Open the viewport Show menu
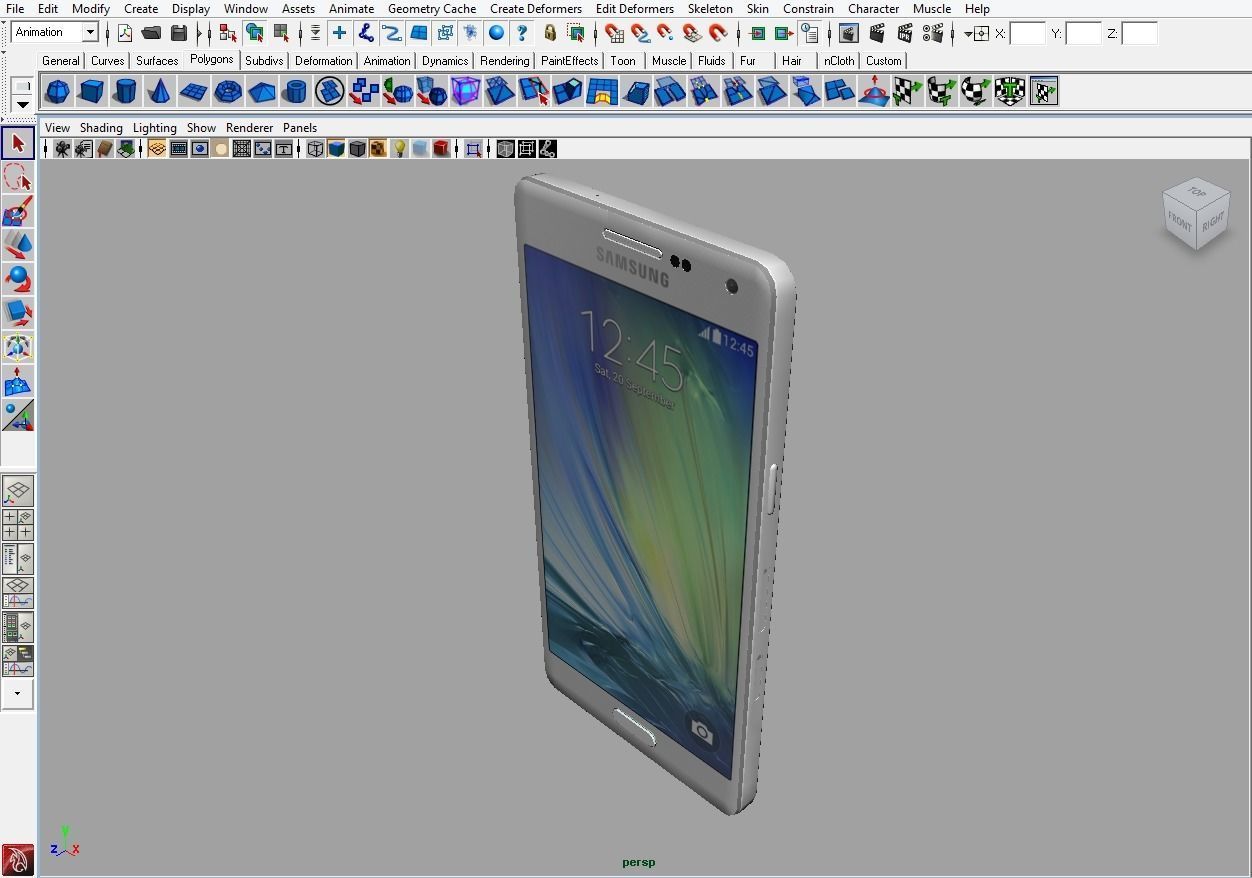Image resolution: width=1252 pixels, height=878 pixels. tap(201, 128)
